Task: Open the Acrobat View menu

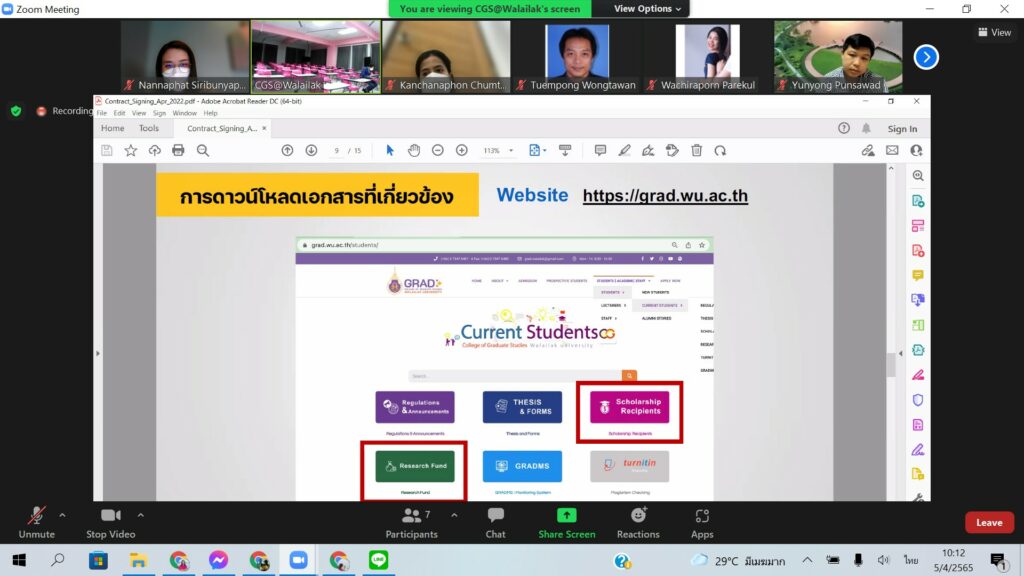Action: pos(138,113)
